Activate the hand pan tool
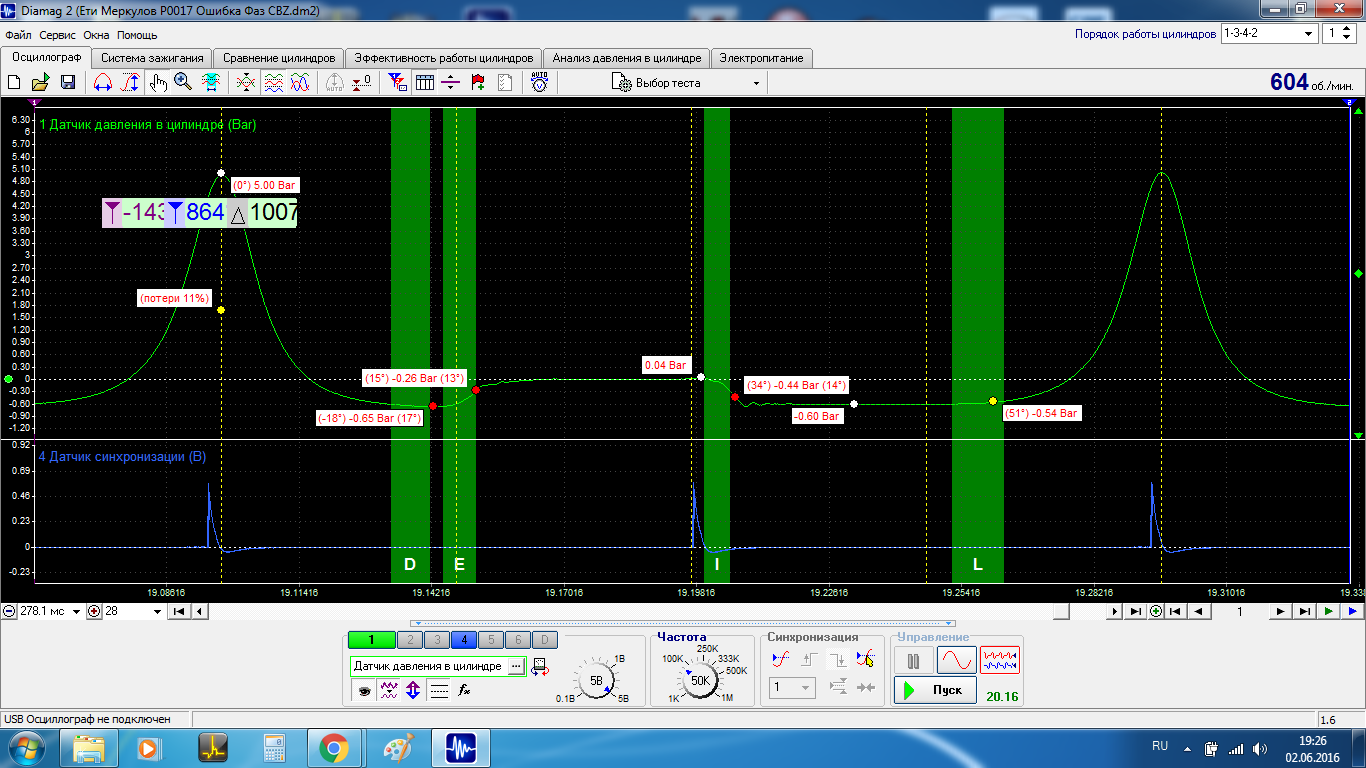This screenshot has width=1366, height=768. point(158,83)
